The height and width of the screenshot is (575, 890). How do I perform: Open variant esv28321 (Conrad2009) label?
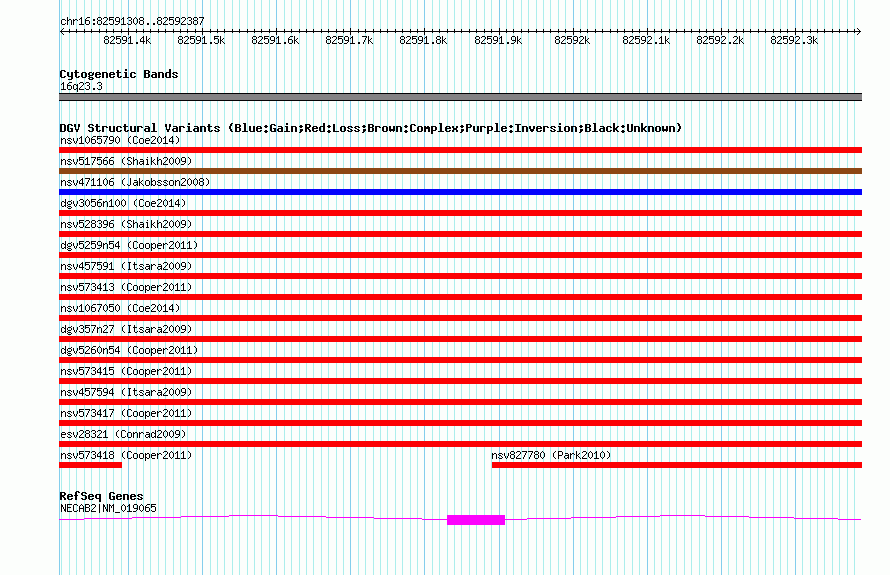pyautogui.click(x=123, y=434)
